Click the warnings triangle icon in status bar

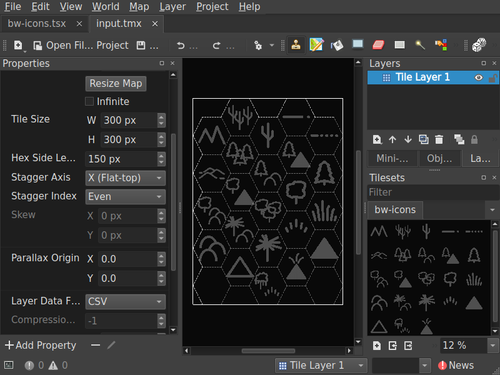pyautogui.click(x=53, y=366)
